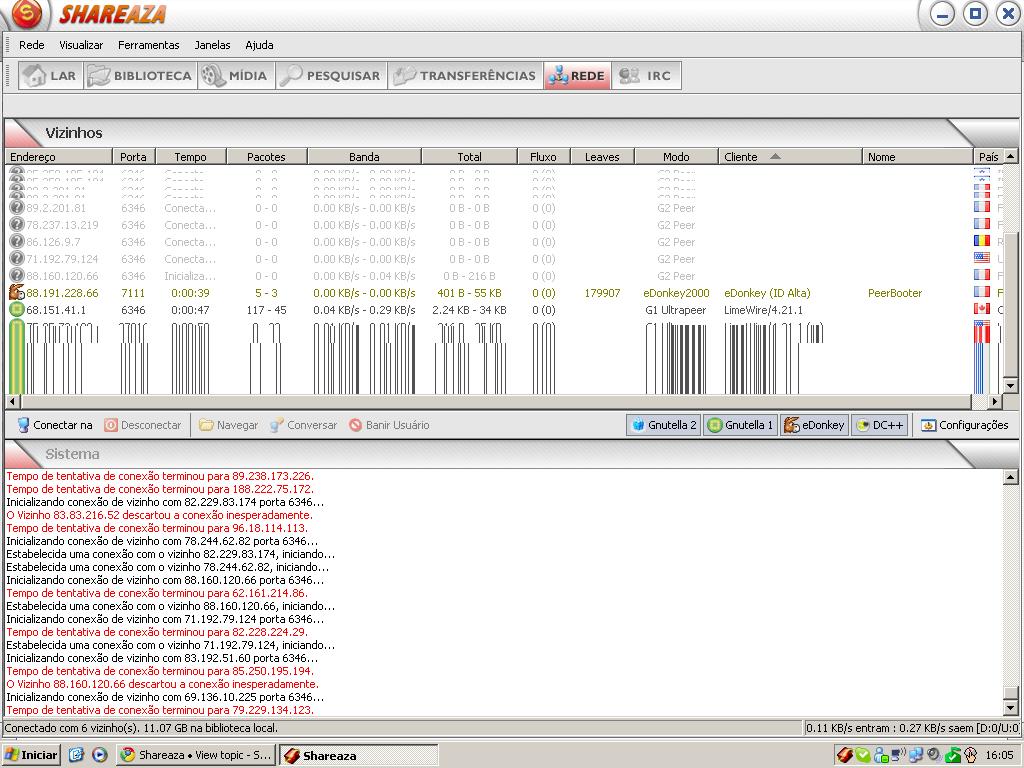Open the Biblioteca library tab
1024x768 pixels.
(x=140, y=76)
